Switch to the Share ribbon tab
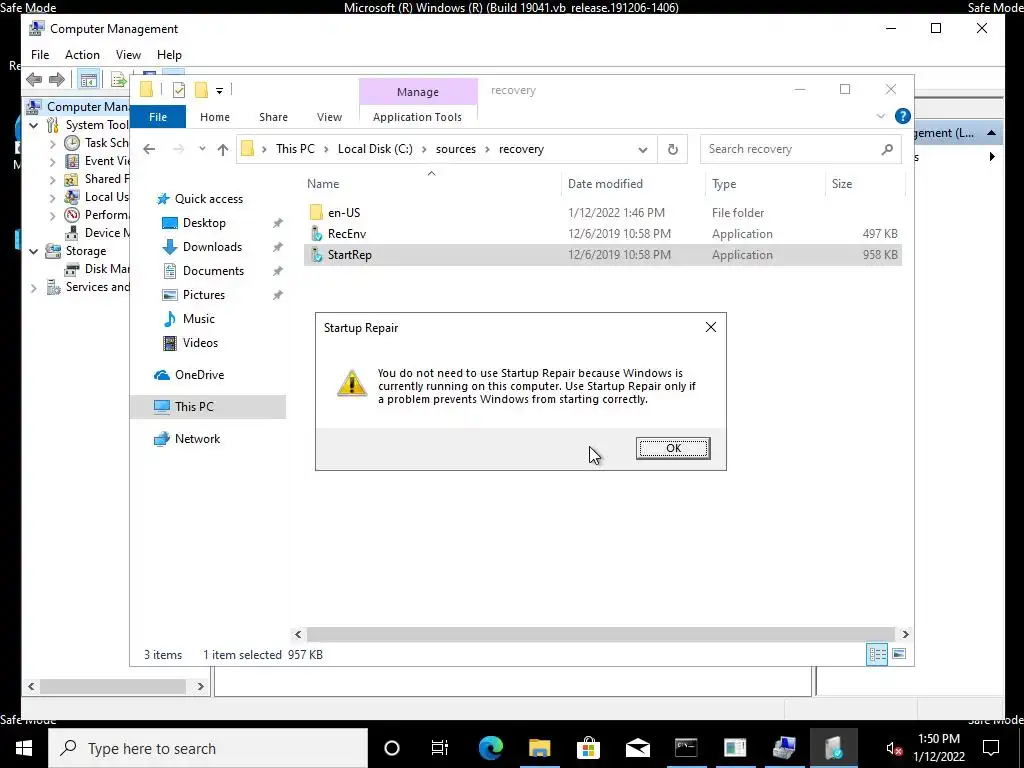Image resolution: width=1024 pixels, height=768 pixels. click(273, 117)
